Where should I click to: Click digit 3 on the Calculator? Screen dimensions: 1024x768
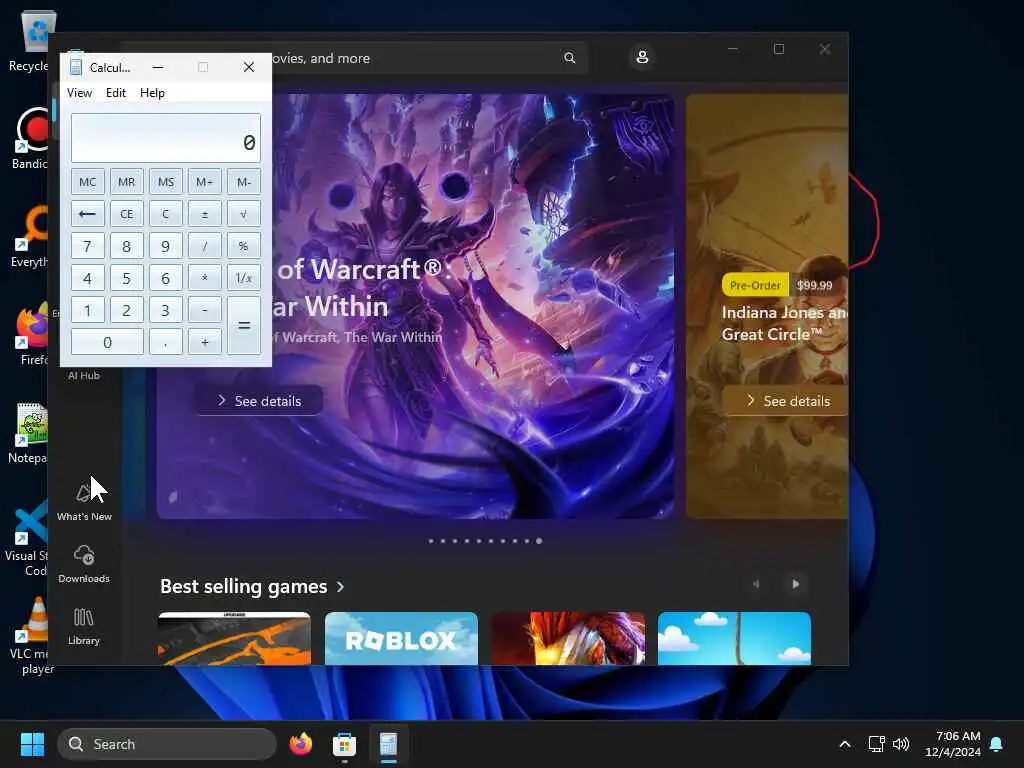166,310
